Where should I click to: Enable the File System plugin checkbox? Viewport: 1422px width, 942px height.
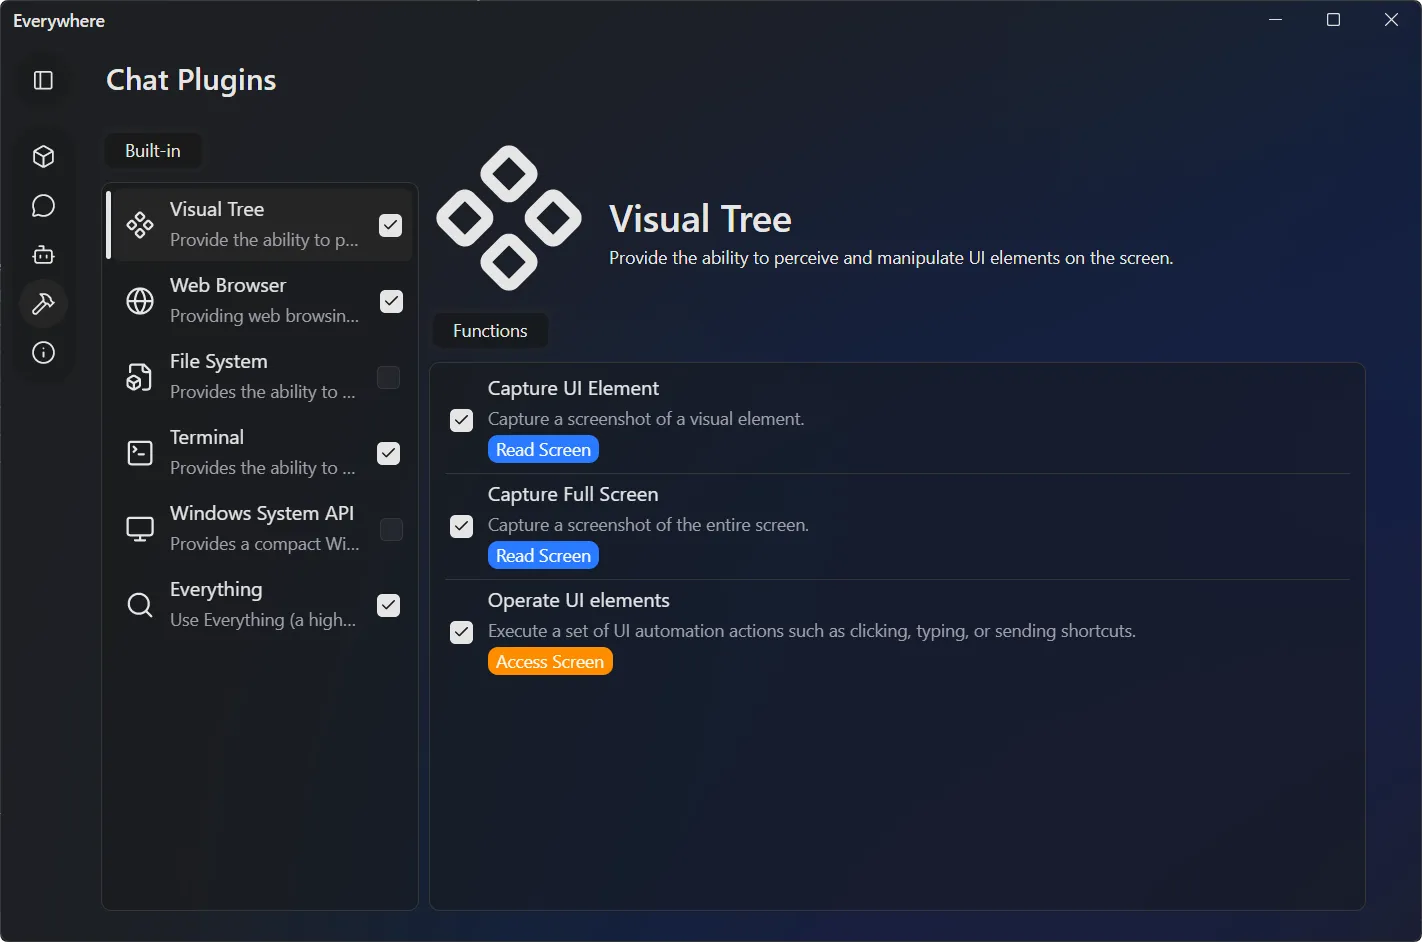pyautogui.click(x=388, y=377)
